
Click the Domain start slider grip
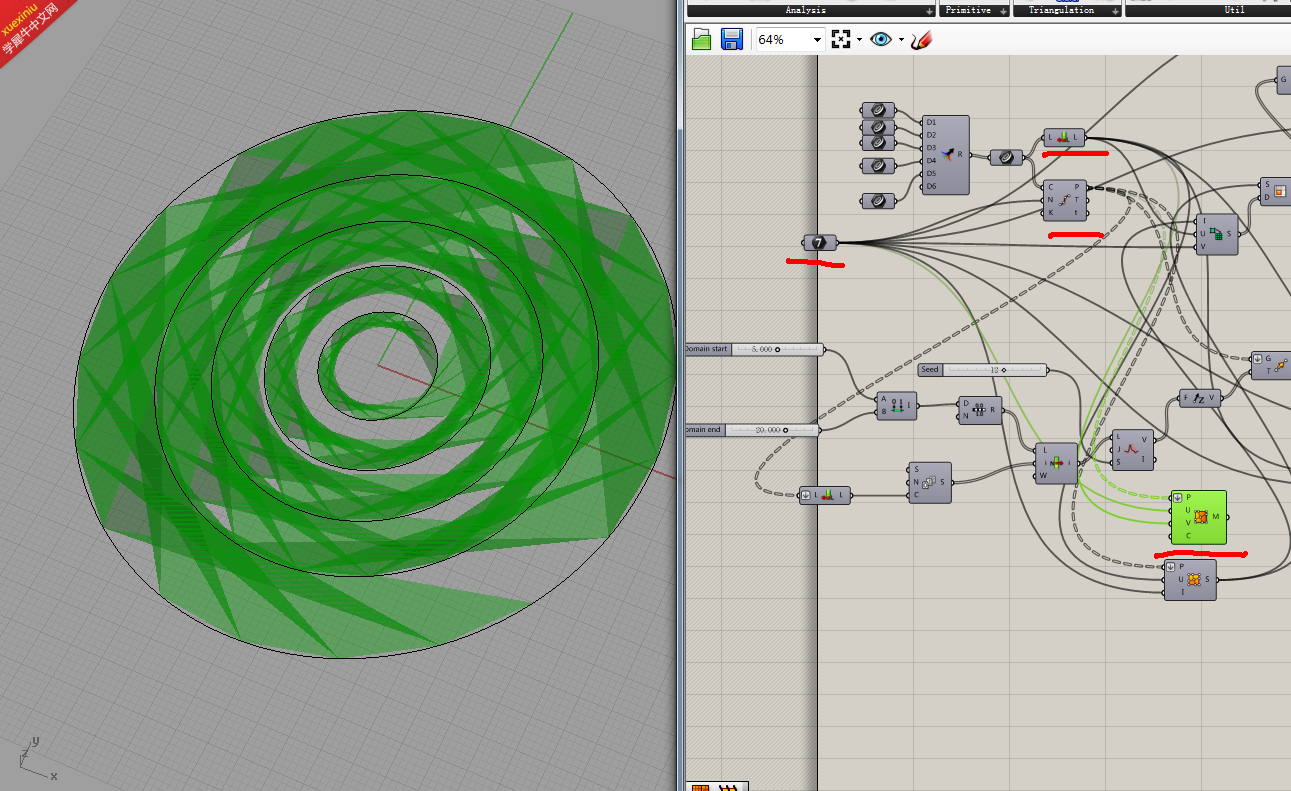pos(778,350)
